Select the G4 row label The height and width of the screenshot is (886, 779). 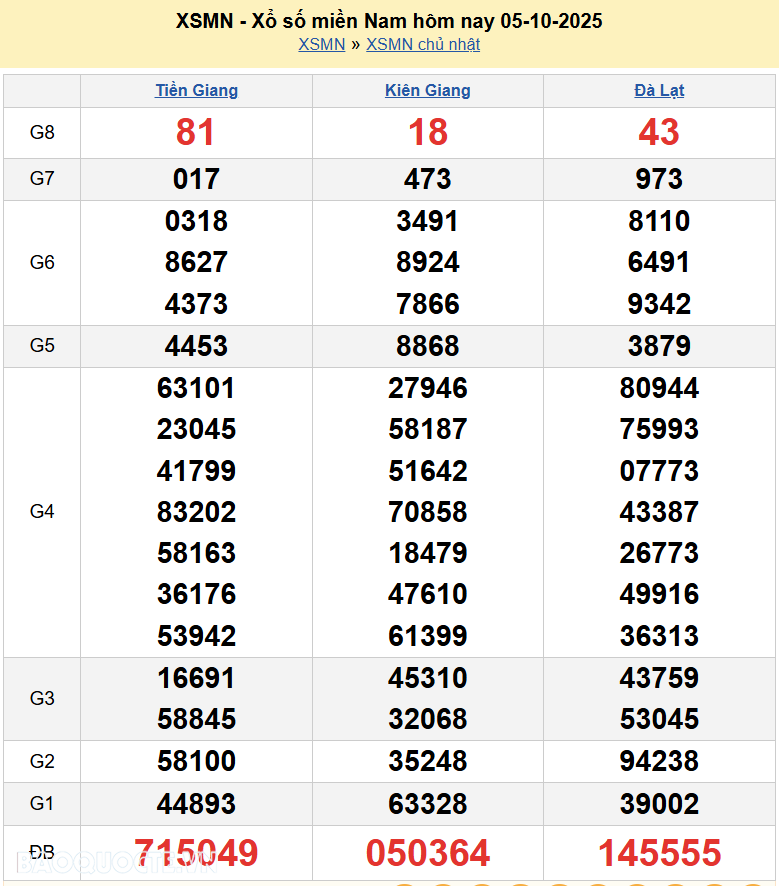[42, 512]
